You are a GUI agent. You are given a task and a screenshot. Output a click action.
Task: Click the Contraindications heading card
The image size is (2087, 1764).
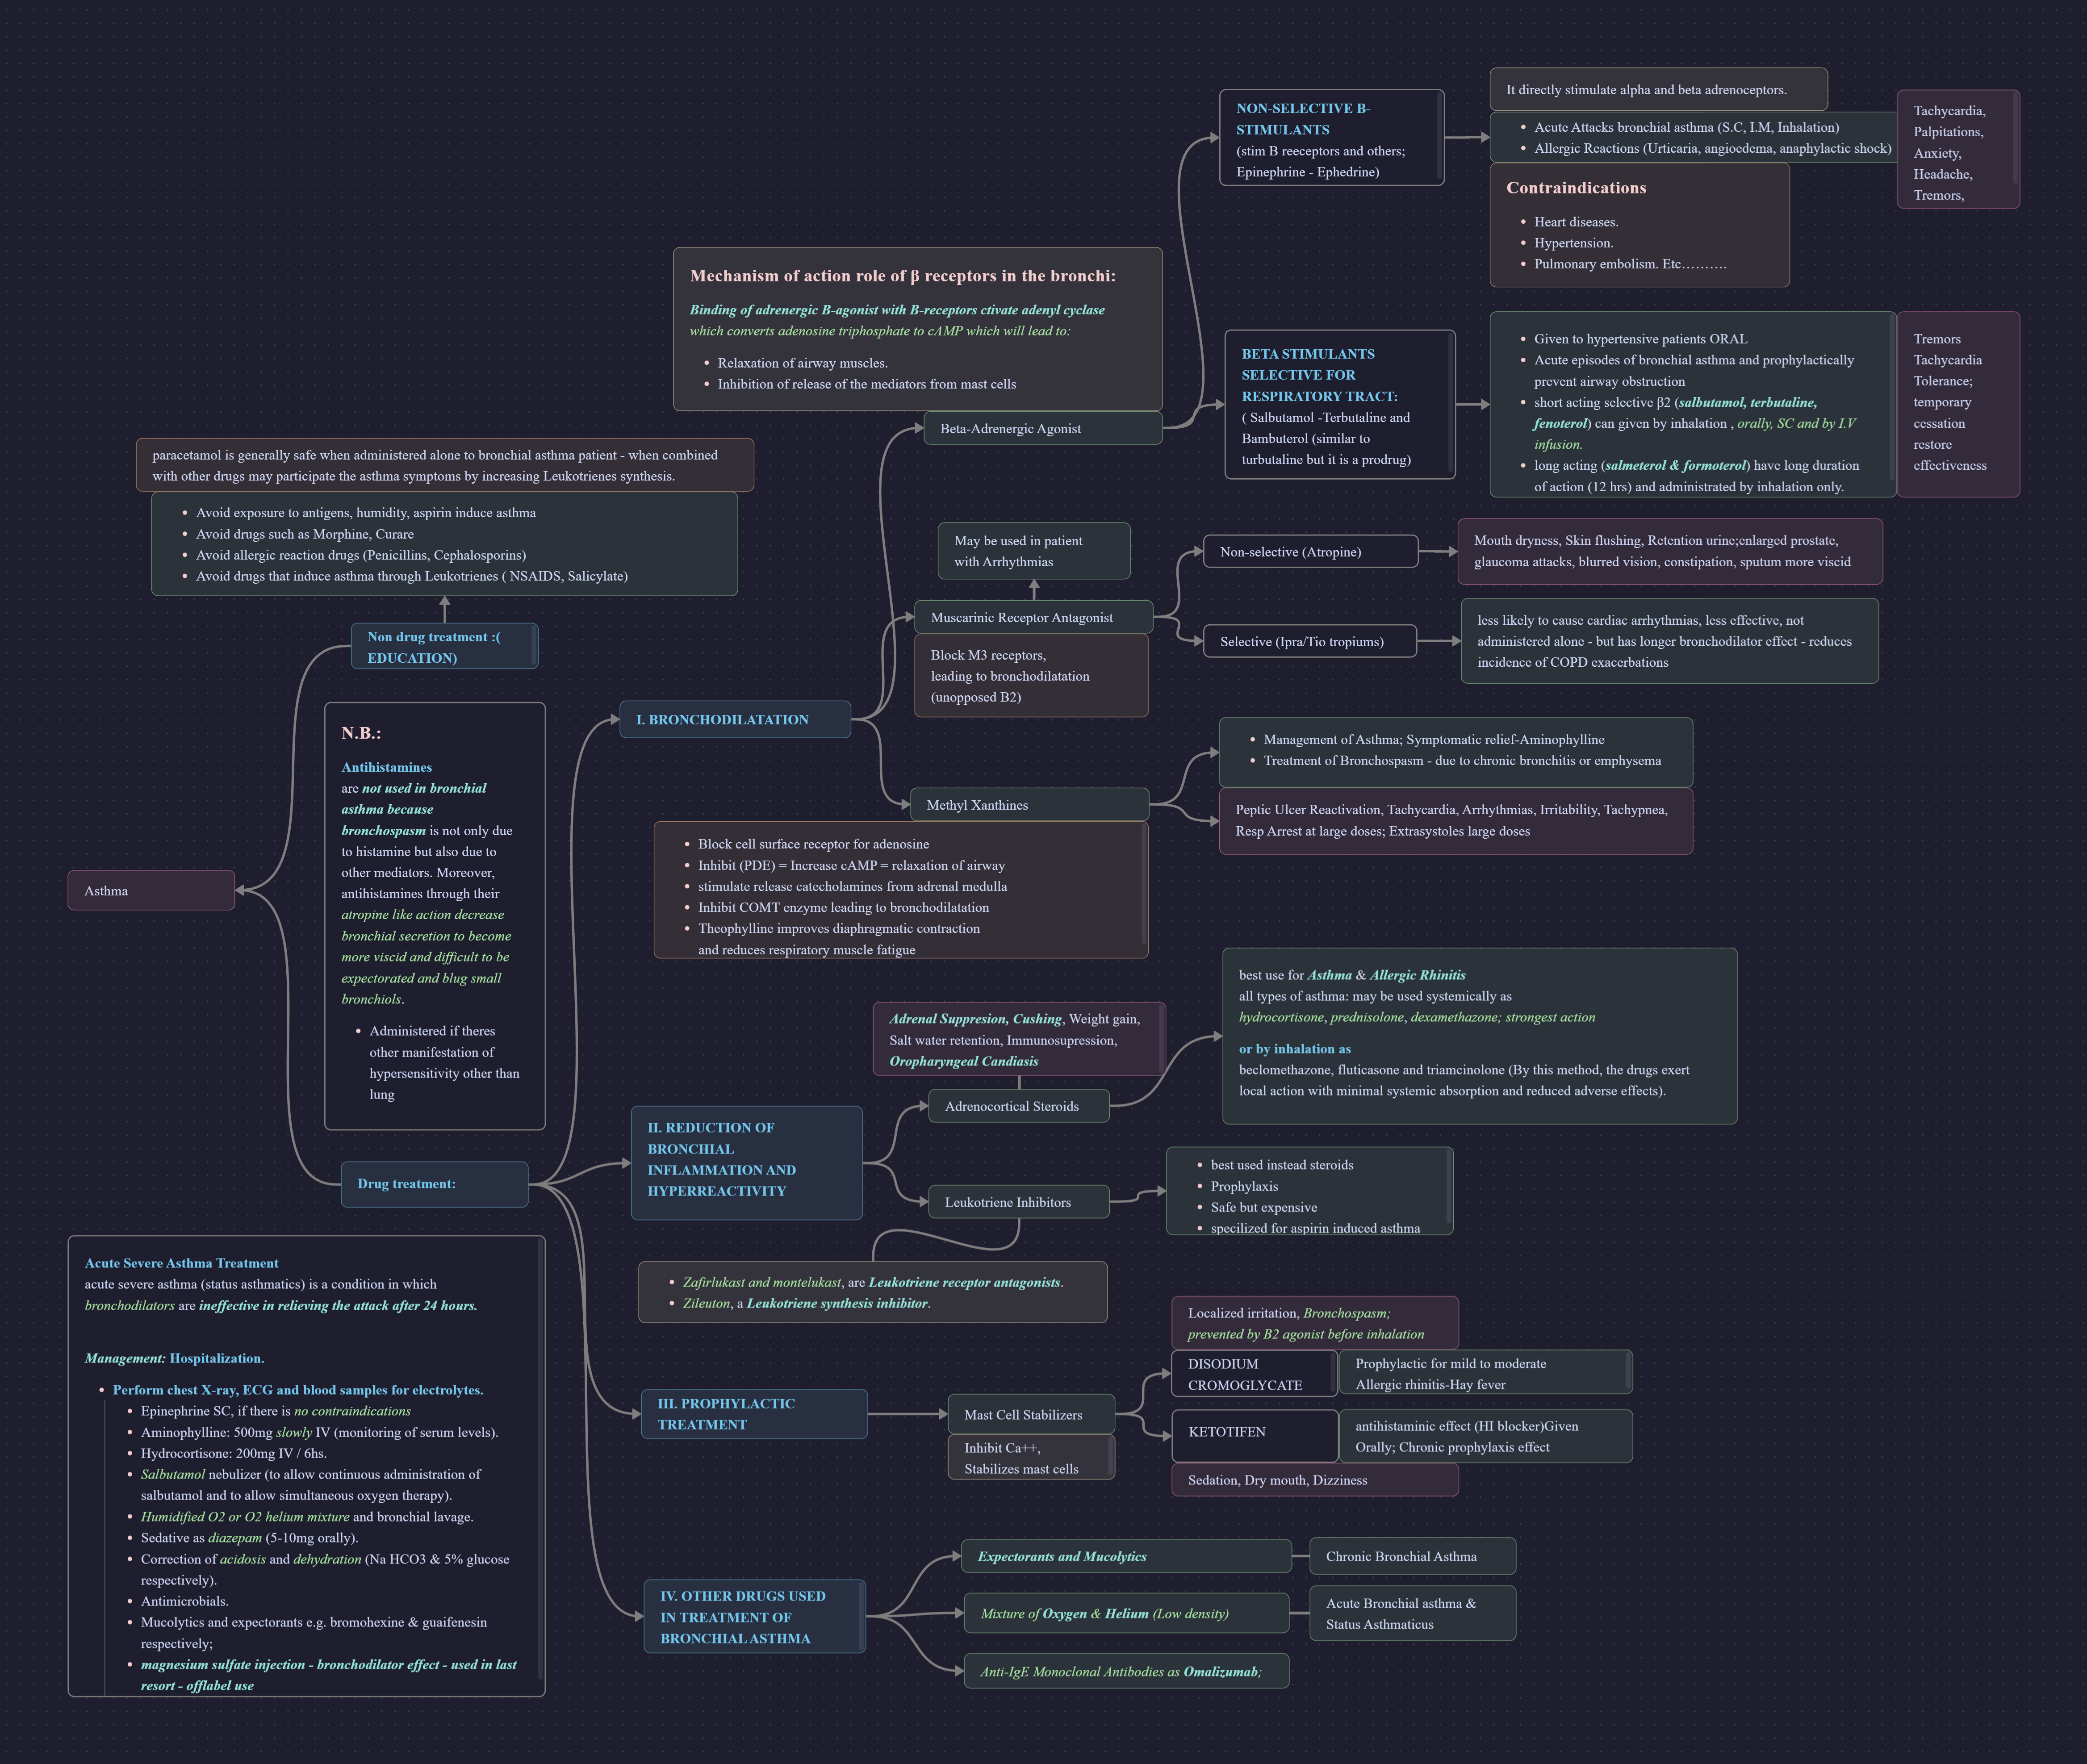pos(1639,225)
